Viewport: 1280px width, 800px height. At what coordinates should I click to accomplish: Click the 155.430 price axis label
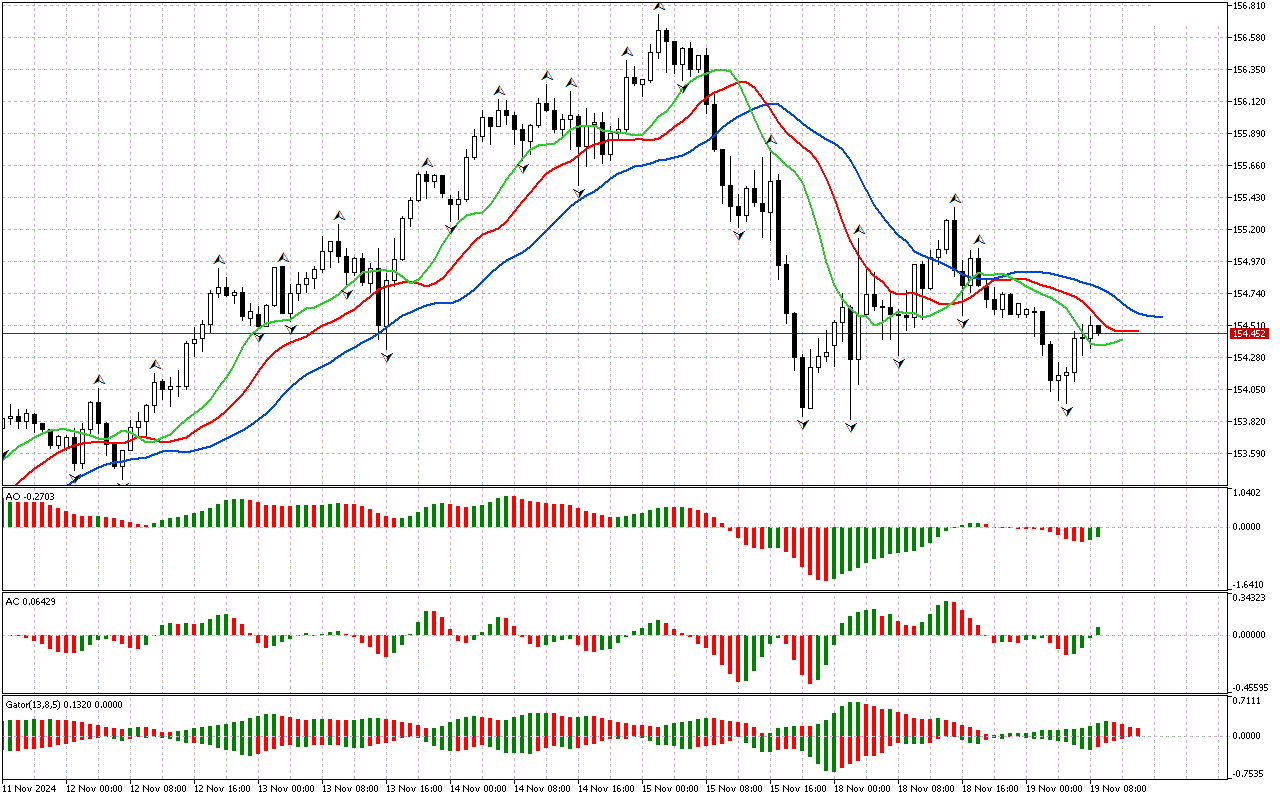pyautogui.click(x=1251, y=198)
